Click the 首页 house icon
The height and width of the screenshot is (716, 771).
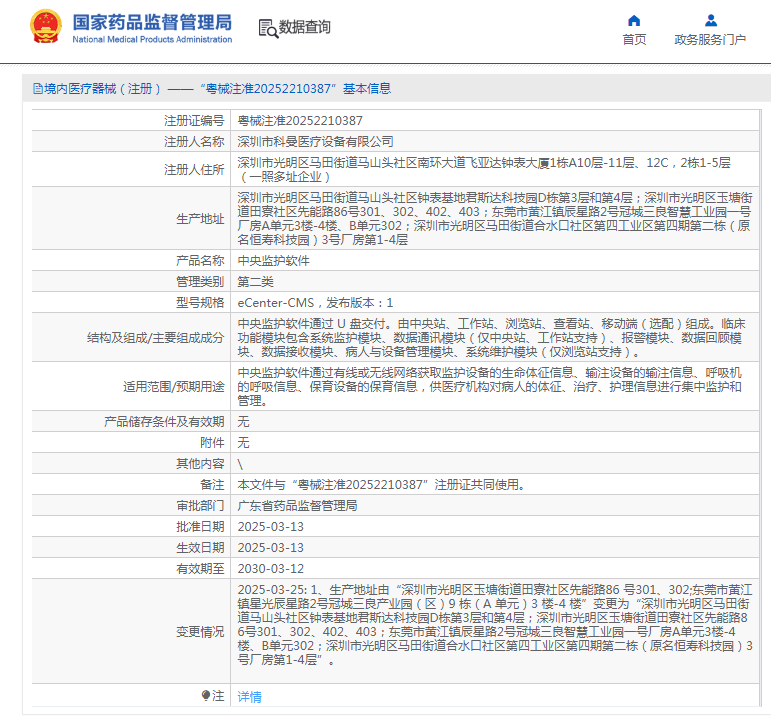634,20
